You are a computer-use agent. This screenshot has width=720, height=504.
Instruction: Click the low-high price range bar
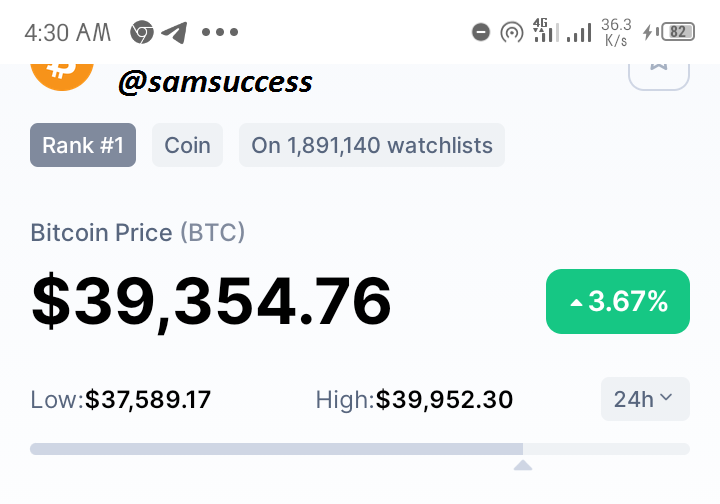[x=360, y=449]
